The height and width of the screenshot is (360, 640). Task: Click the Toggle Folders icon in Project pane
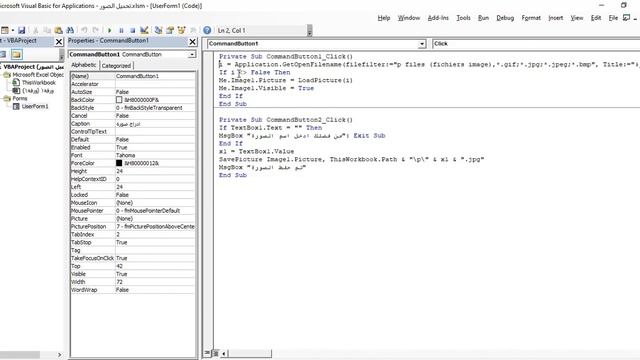point(16,54)
